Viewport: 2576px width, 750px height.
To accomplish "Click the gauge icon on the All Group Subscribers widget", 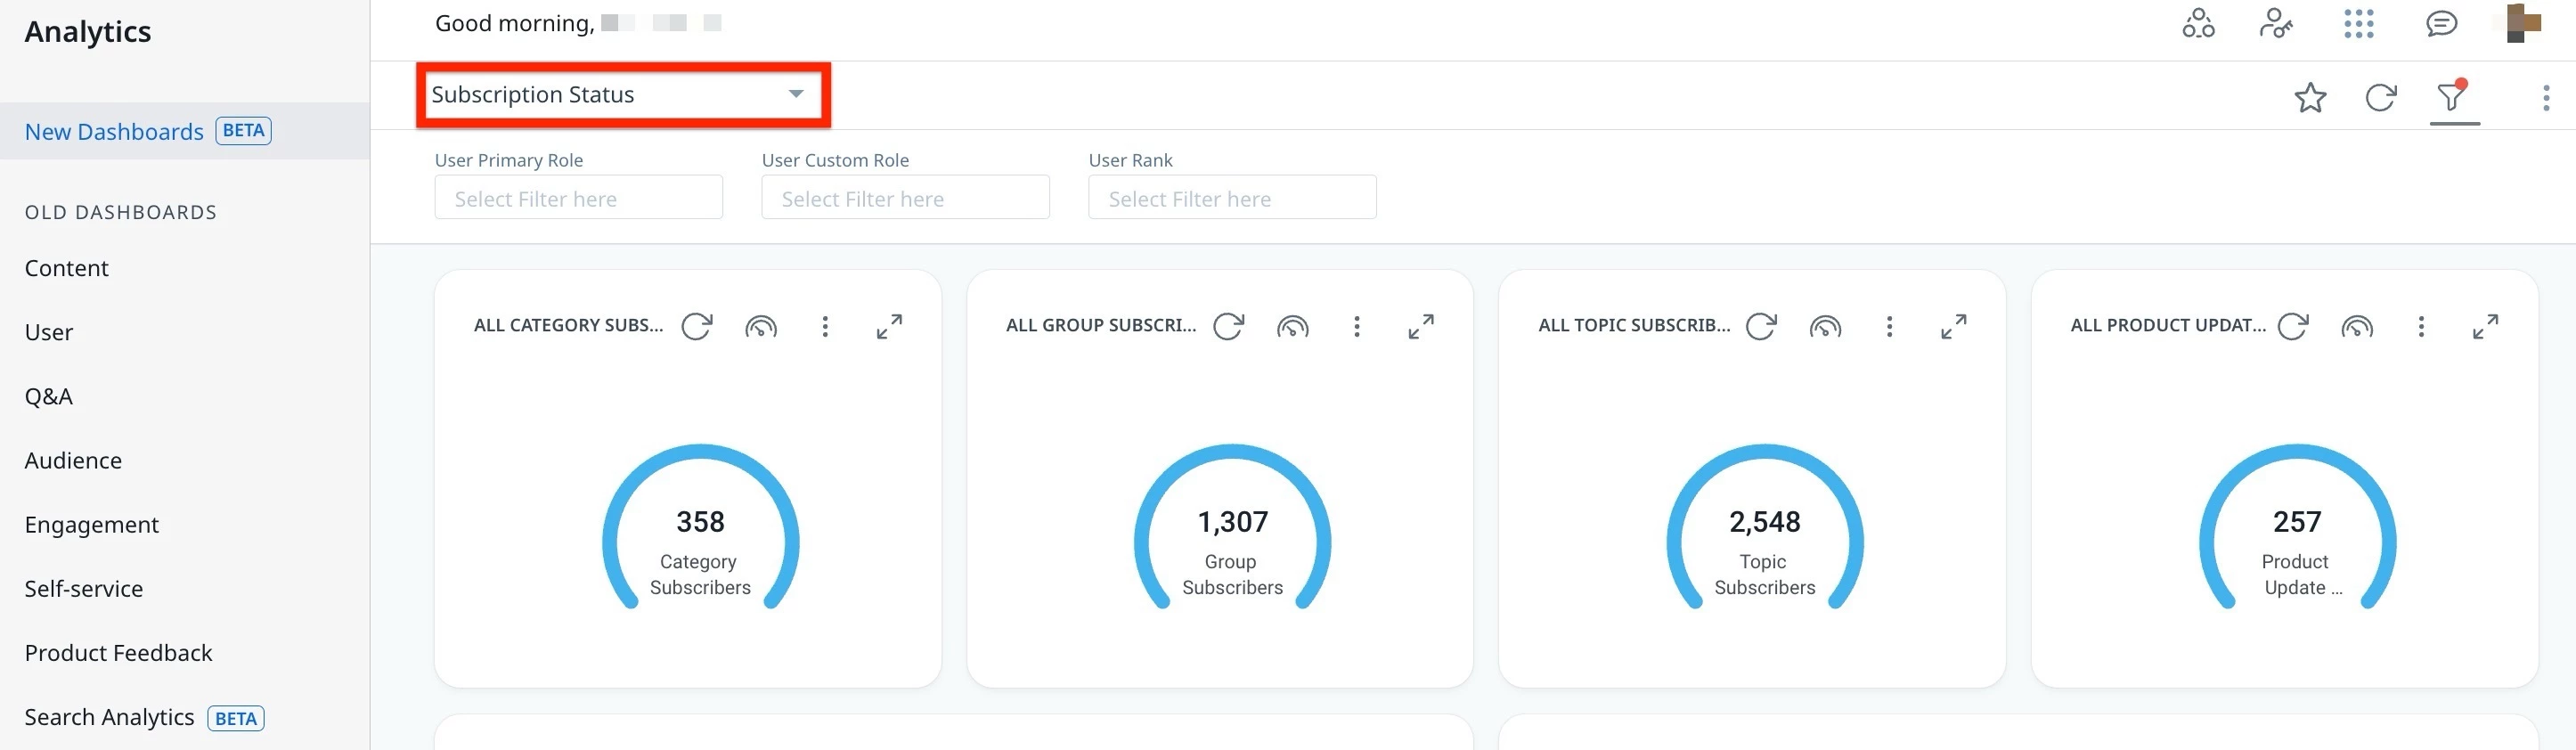I will coord(1293,326).
